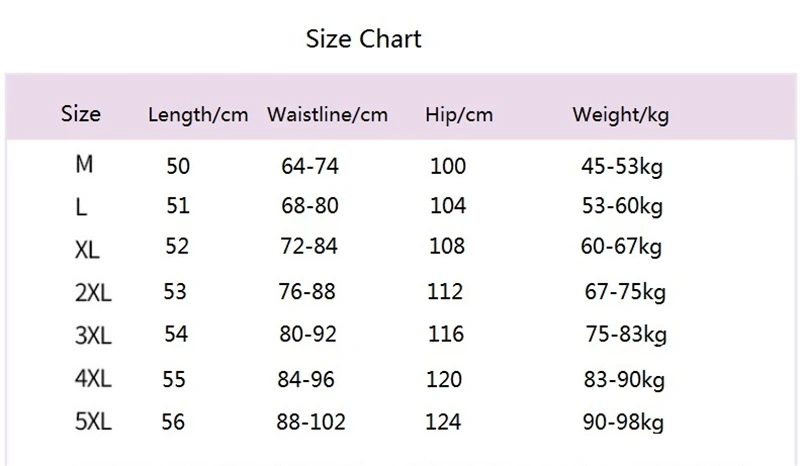This screenshot has width=800, height=466.
Task: Click the 2XL size row label
Action: (93, 293)
